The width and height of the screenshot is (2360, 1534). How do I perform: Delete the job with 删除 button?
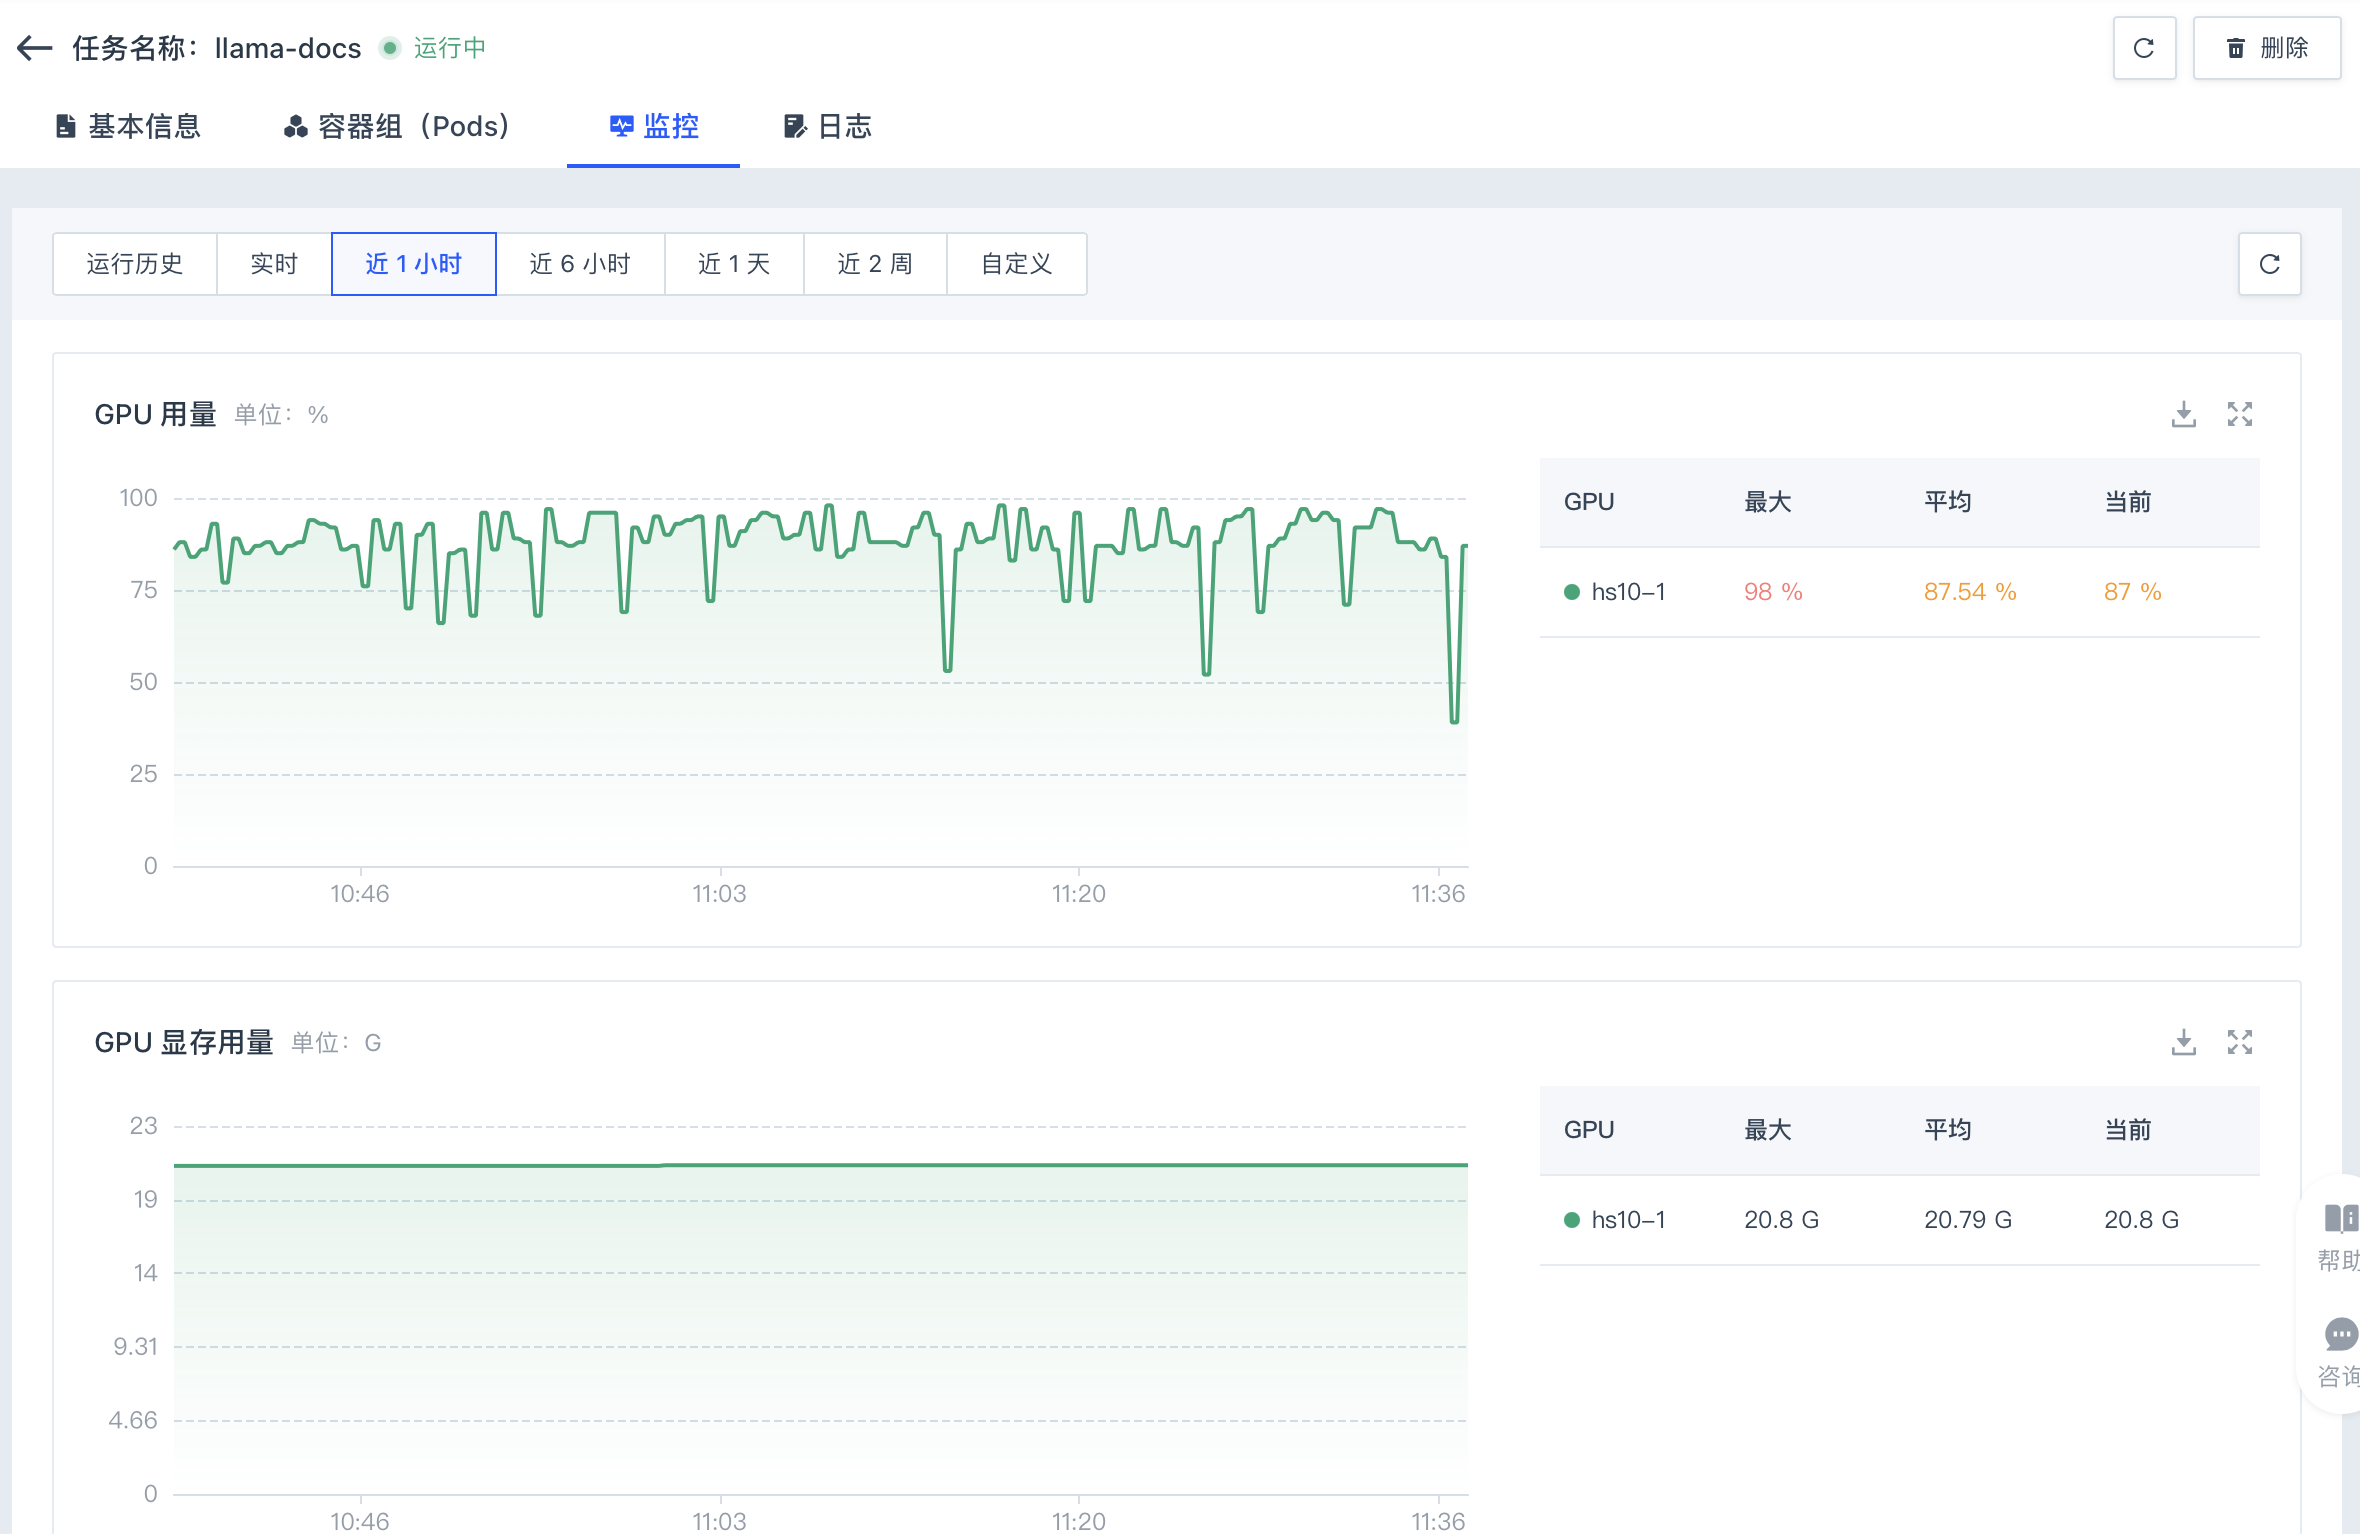(2266, 48)
